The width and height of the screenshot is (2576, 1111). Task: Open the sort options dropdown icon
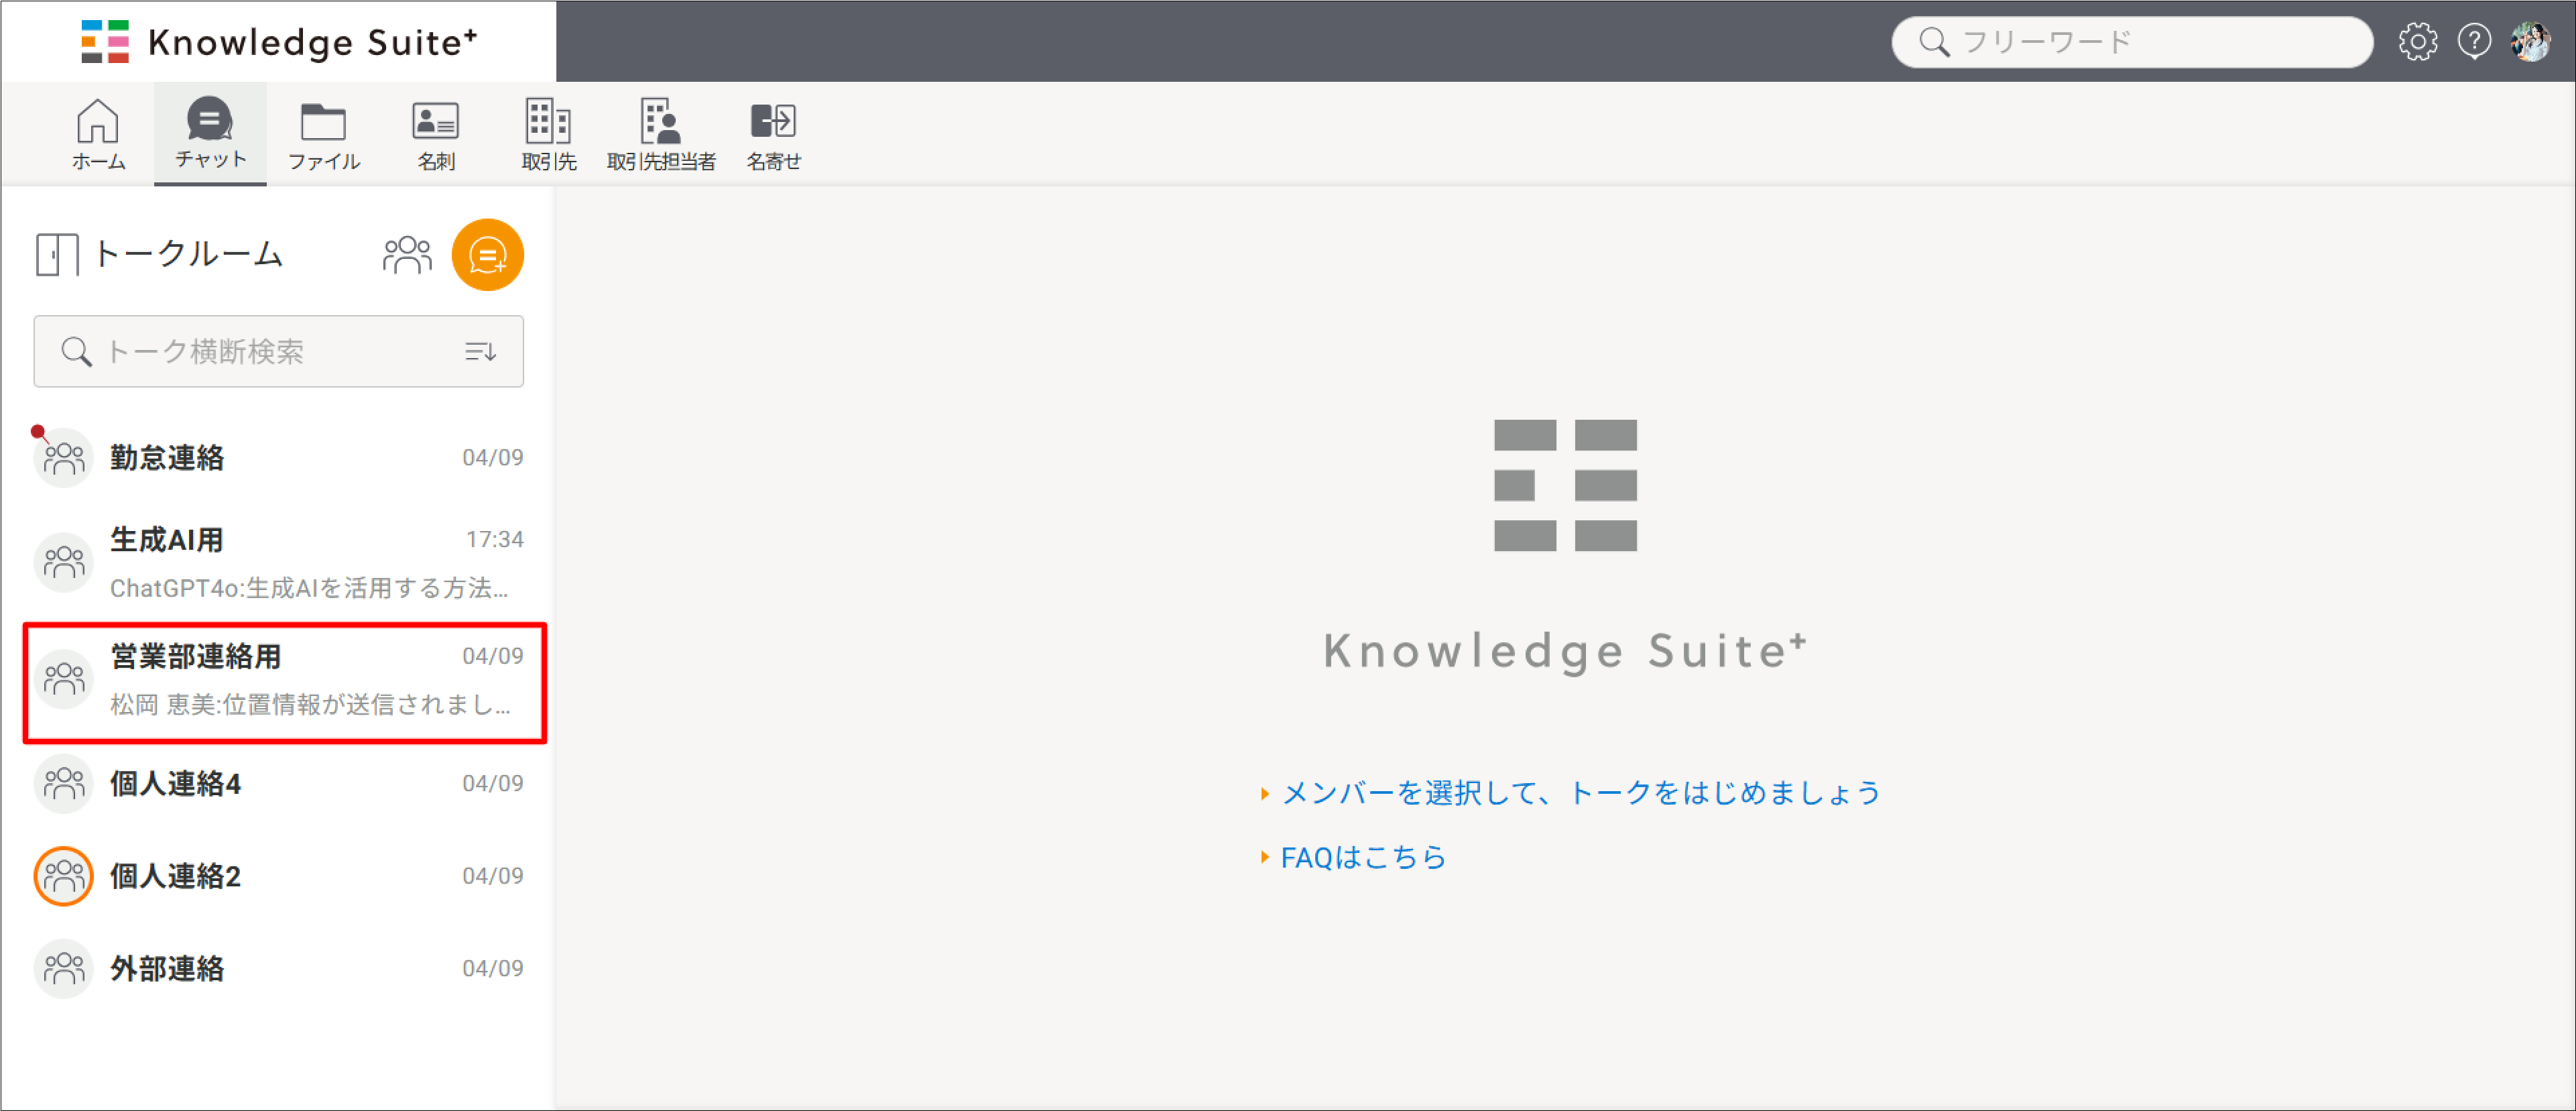(480, 351)
